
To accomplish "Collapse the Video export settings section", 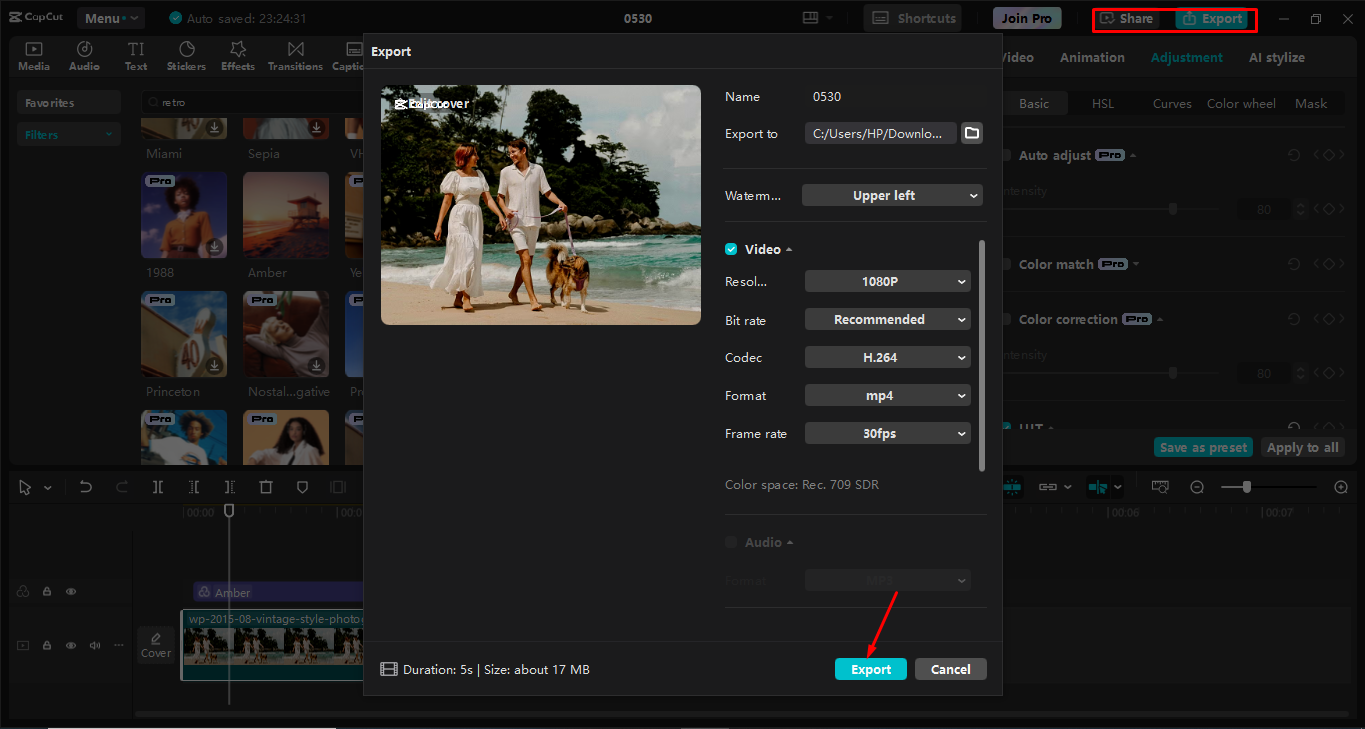I will tap(791, 249).
